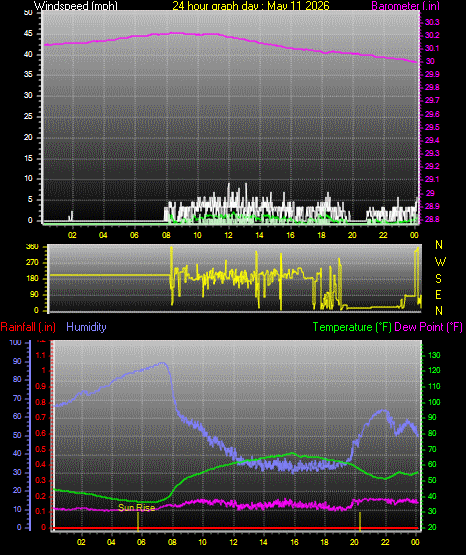Click the 35 value on the windspeed axis

pos(28,74)
